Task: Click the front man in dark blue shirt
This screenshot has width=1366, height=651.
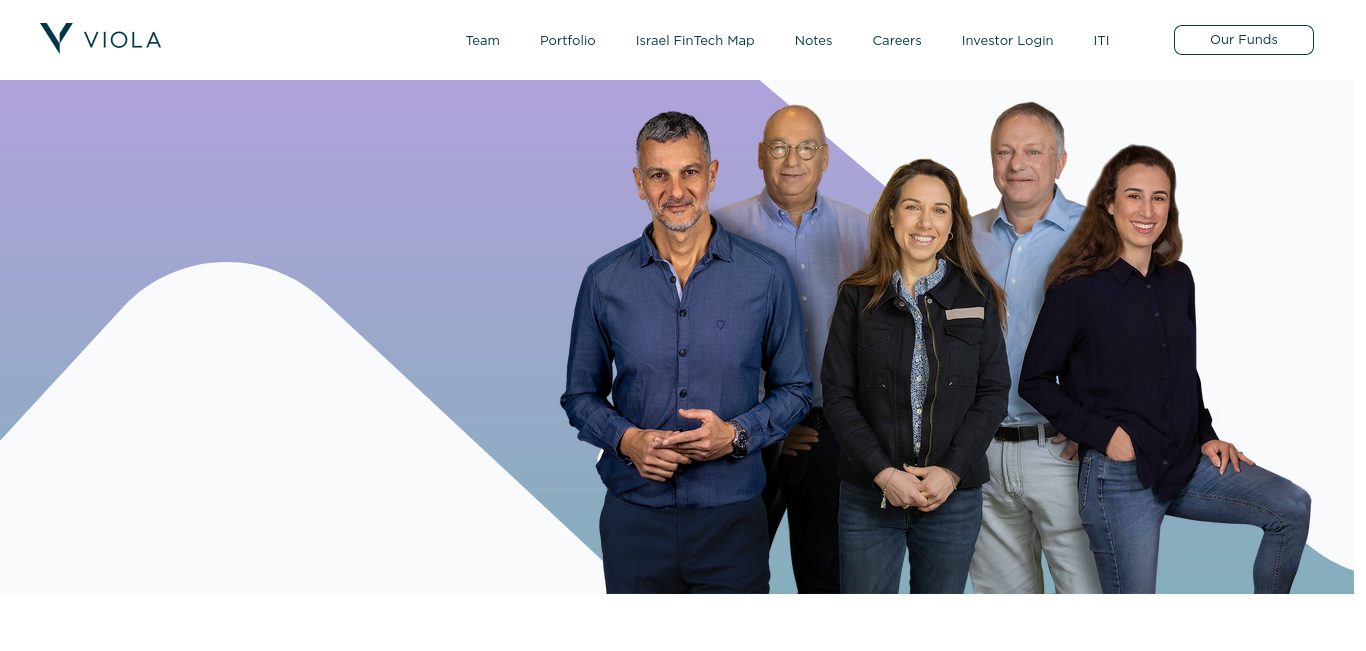Action: click(x=685, y=360)
